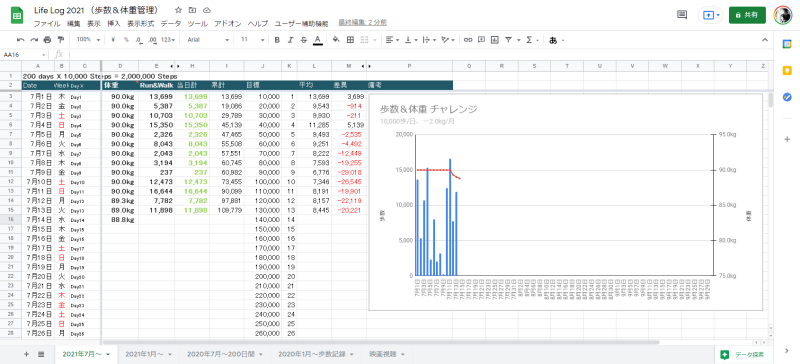The width and height of the screenshot is (800, 364).
Task: Open the vertical align dropdown
Action: coord(411,40)
